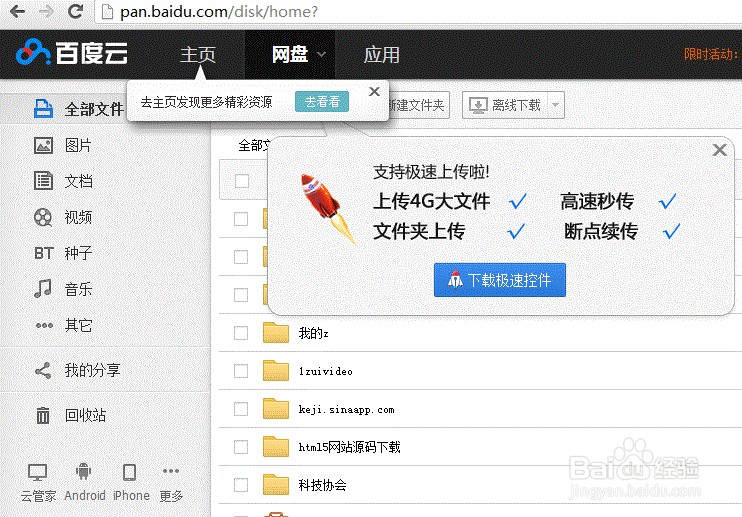
Task: Select 全部文件 in sidebar
Action: (94, 109)
